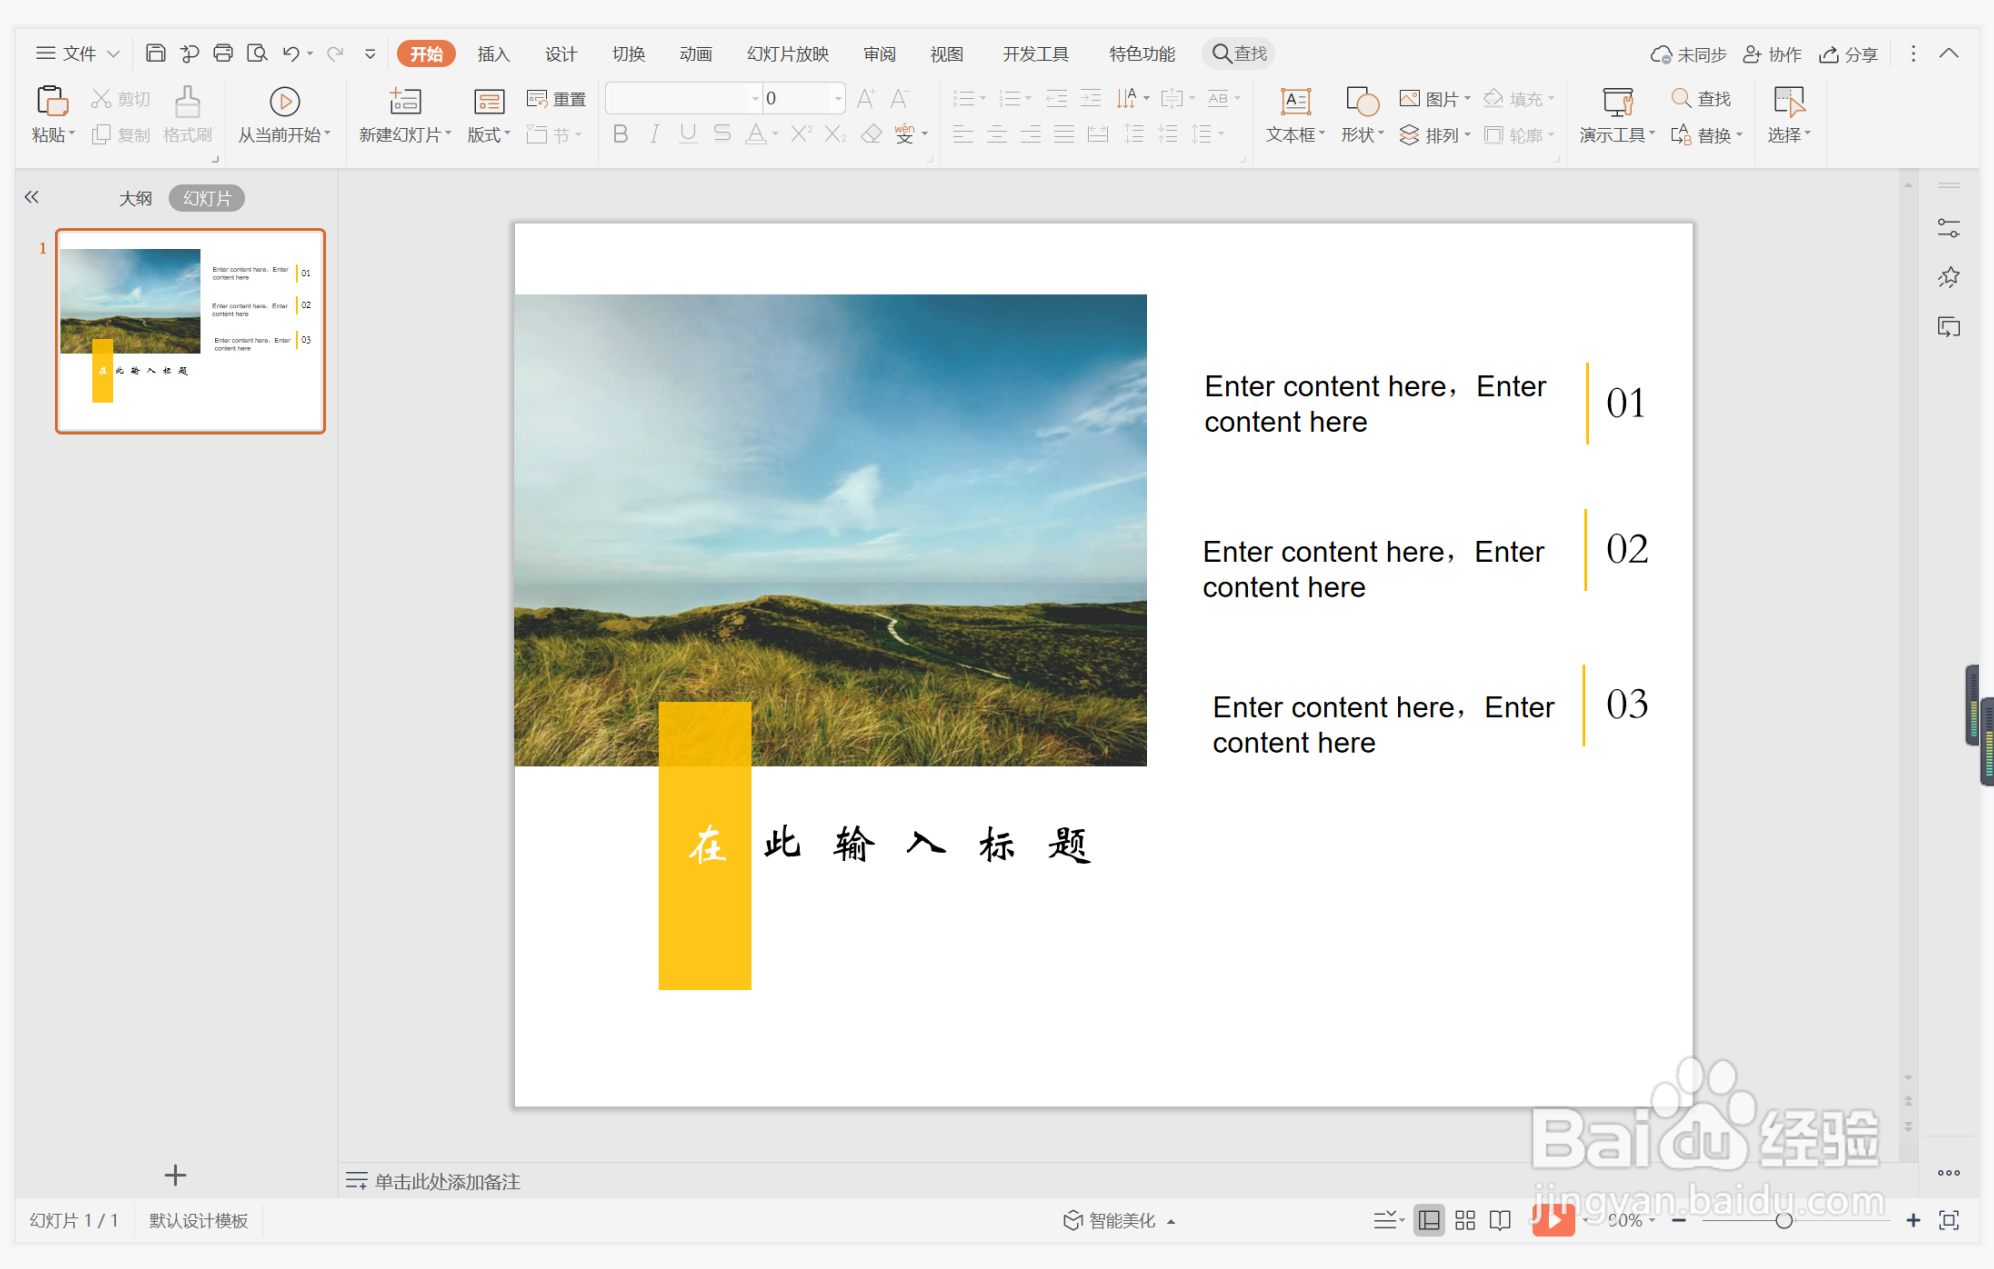Open the 版式 layout dropdown
The image size is (1994, 1269).
(489, 134)
